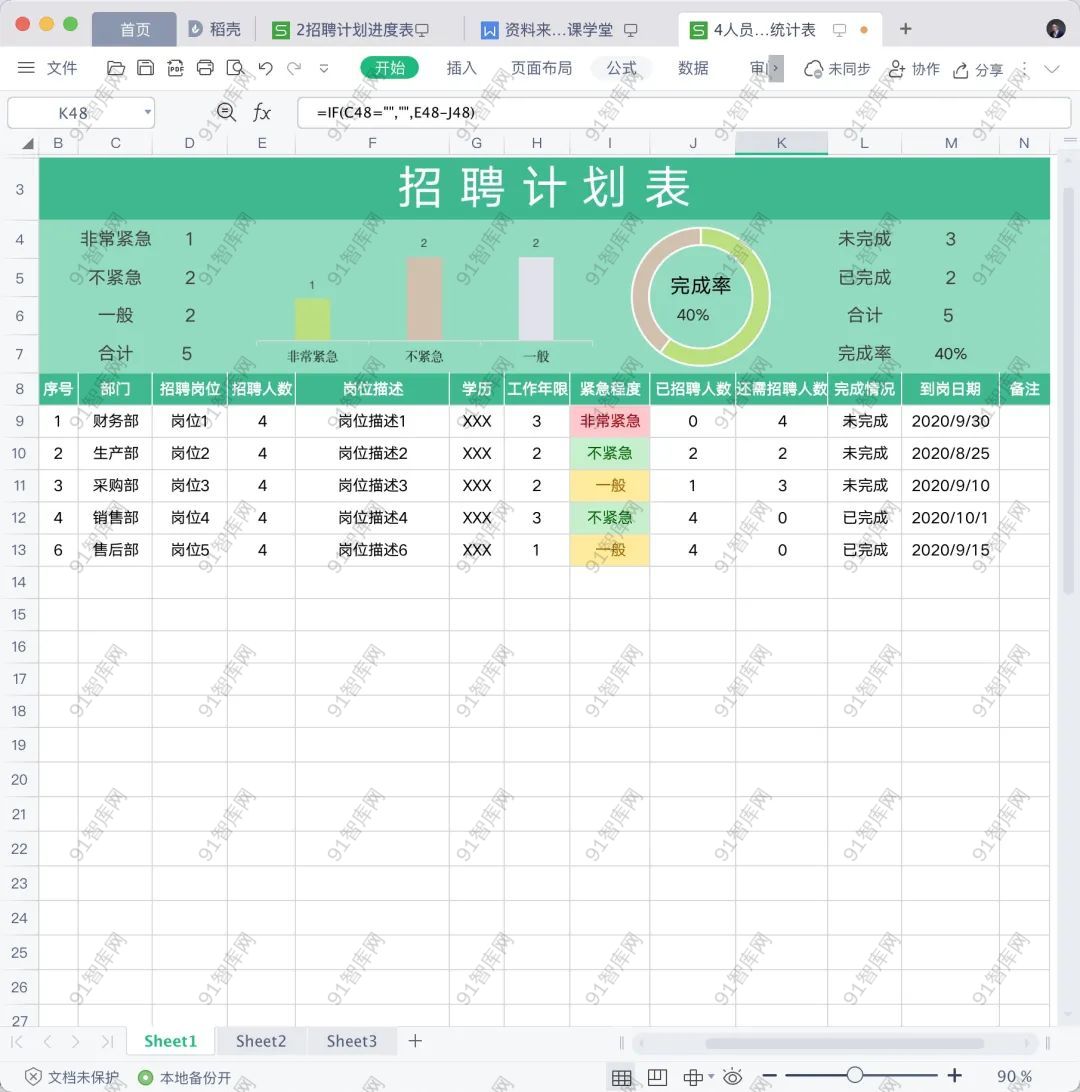The image size is (1080, 1092).
Task: Open the Name Box dropdown arrow
Action: 148,112
